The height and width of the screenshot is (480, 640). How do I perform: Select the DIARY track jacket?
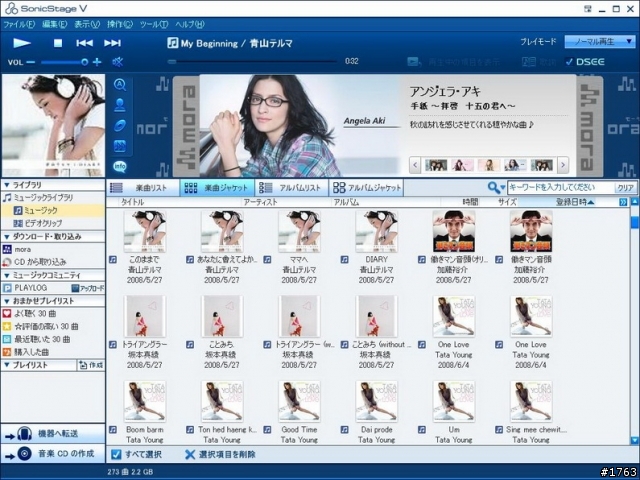coord(376,231)
